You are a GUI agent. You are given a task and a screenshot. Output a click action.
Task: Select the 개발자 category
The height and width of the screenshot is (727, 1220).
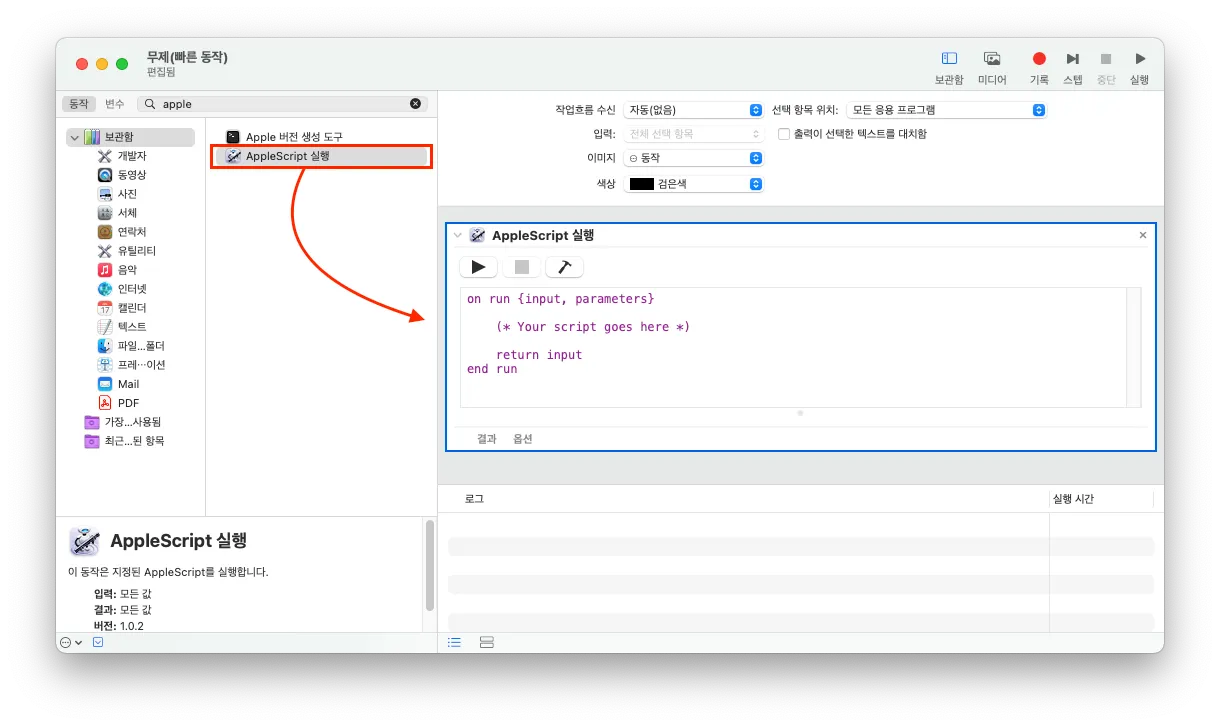131,156
